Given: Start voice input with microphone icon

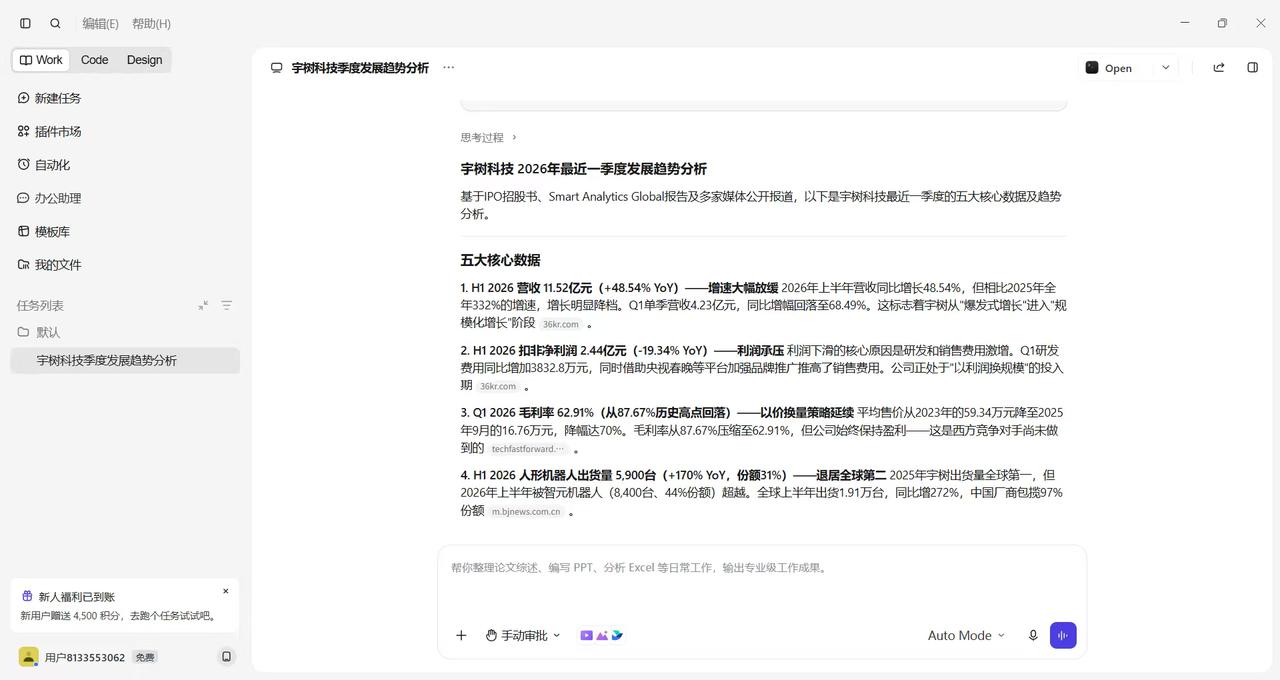Looking at the screenshot, I should pos(1033,635).
